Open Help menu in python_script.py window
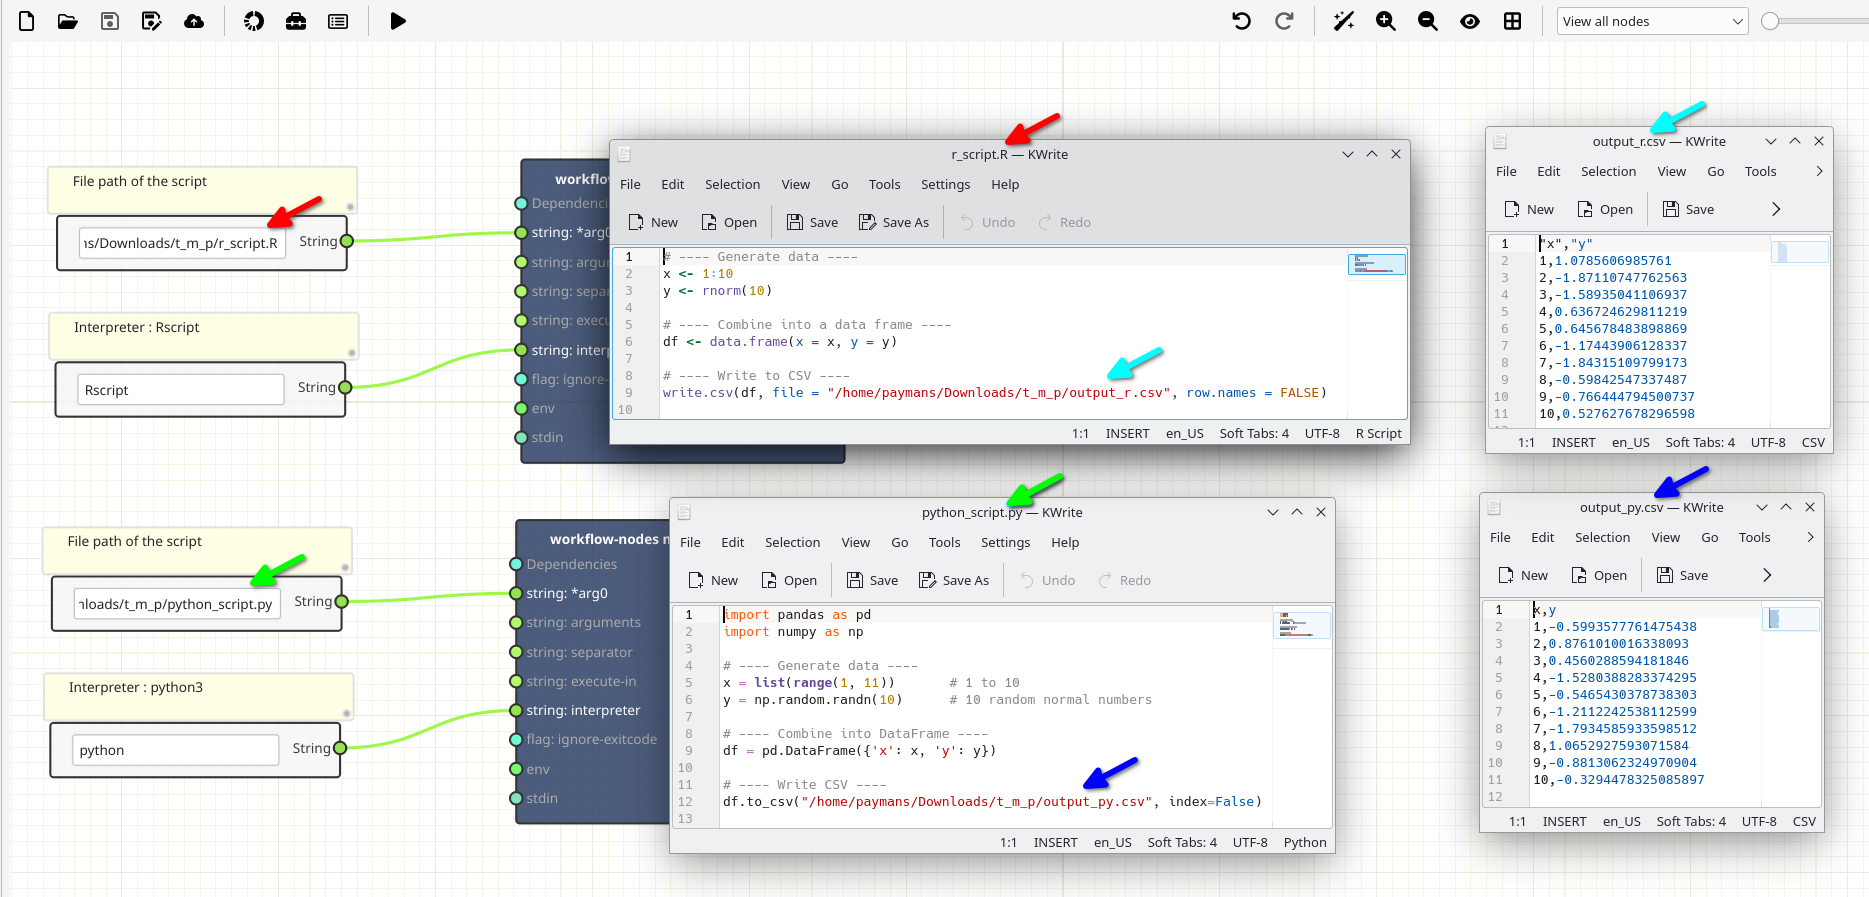 click(1065, 542)
